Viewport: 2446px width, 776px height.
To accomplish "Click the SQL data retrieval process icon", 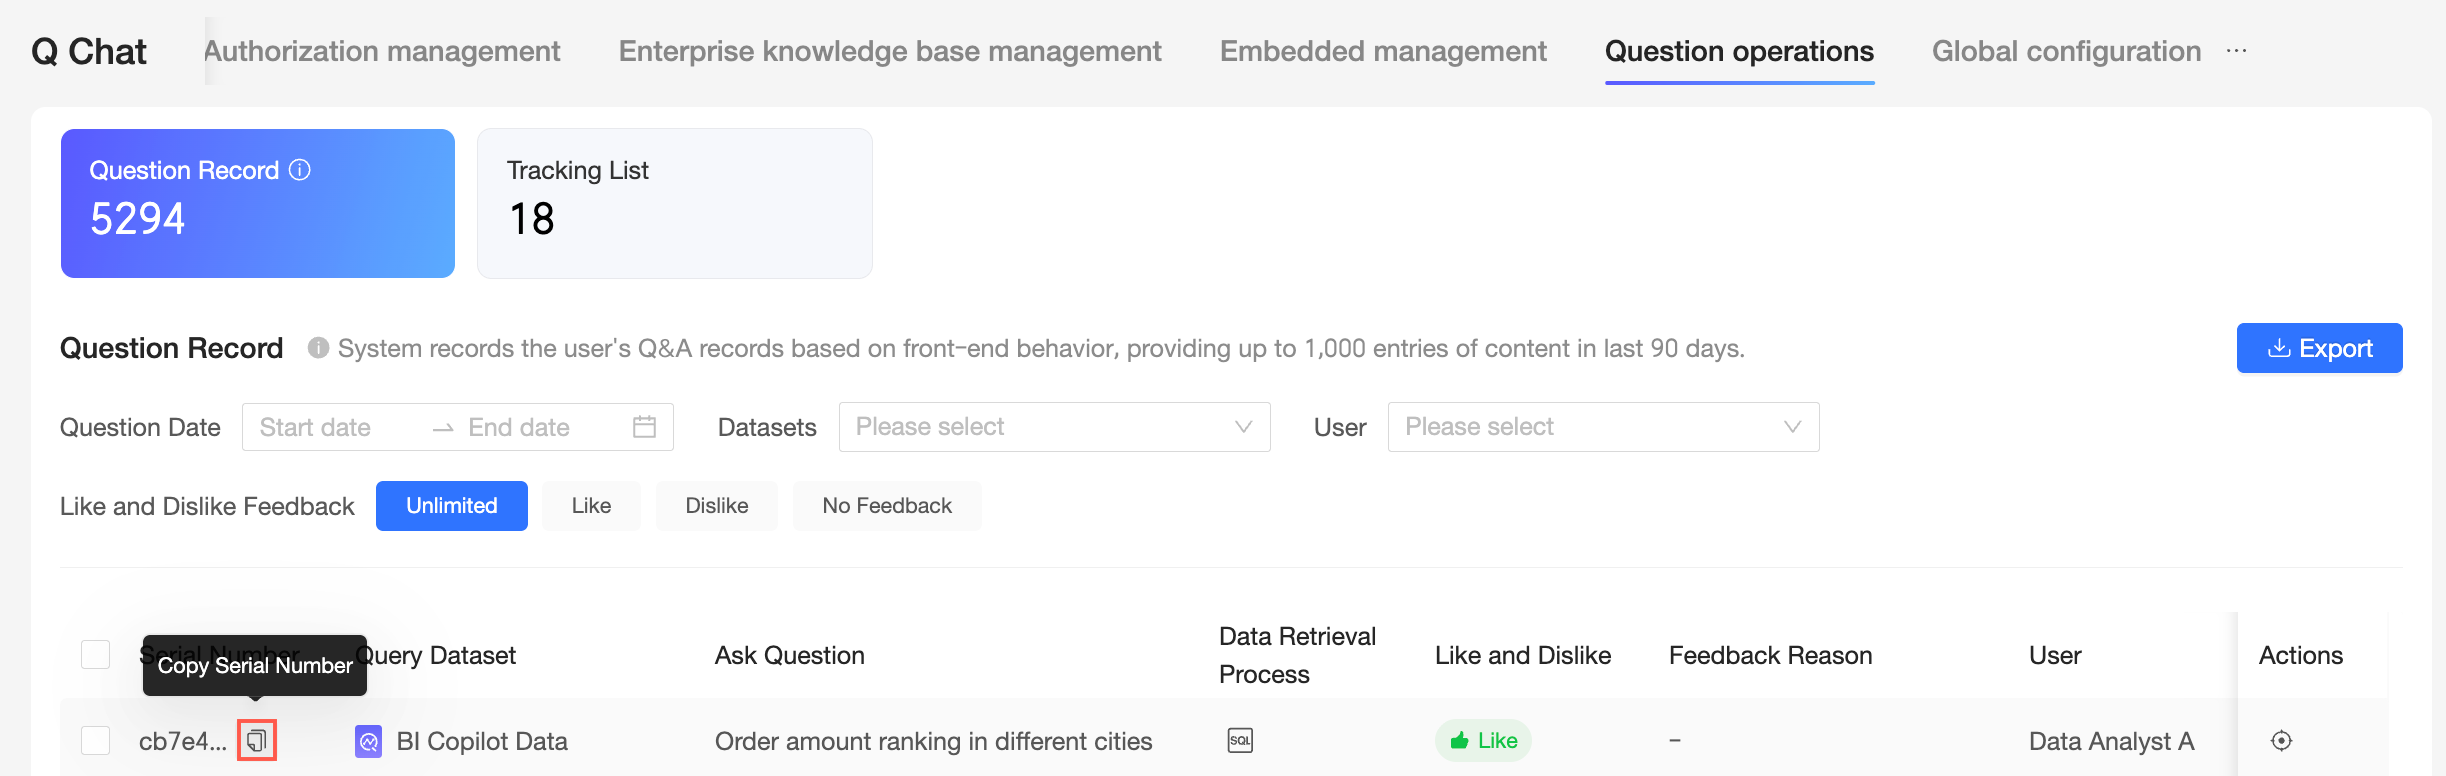I will click(x=1240, y=741).
